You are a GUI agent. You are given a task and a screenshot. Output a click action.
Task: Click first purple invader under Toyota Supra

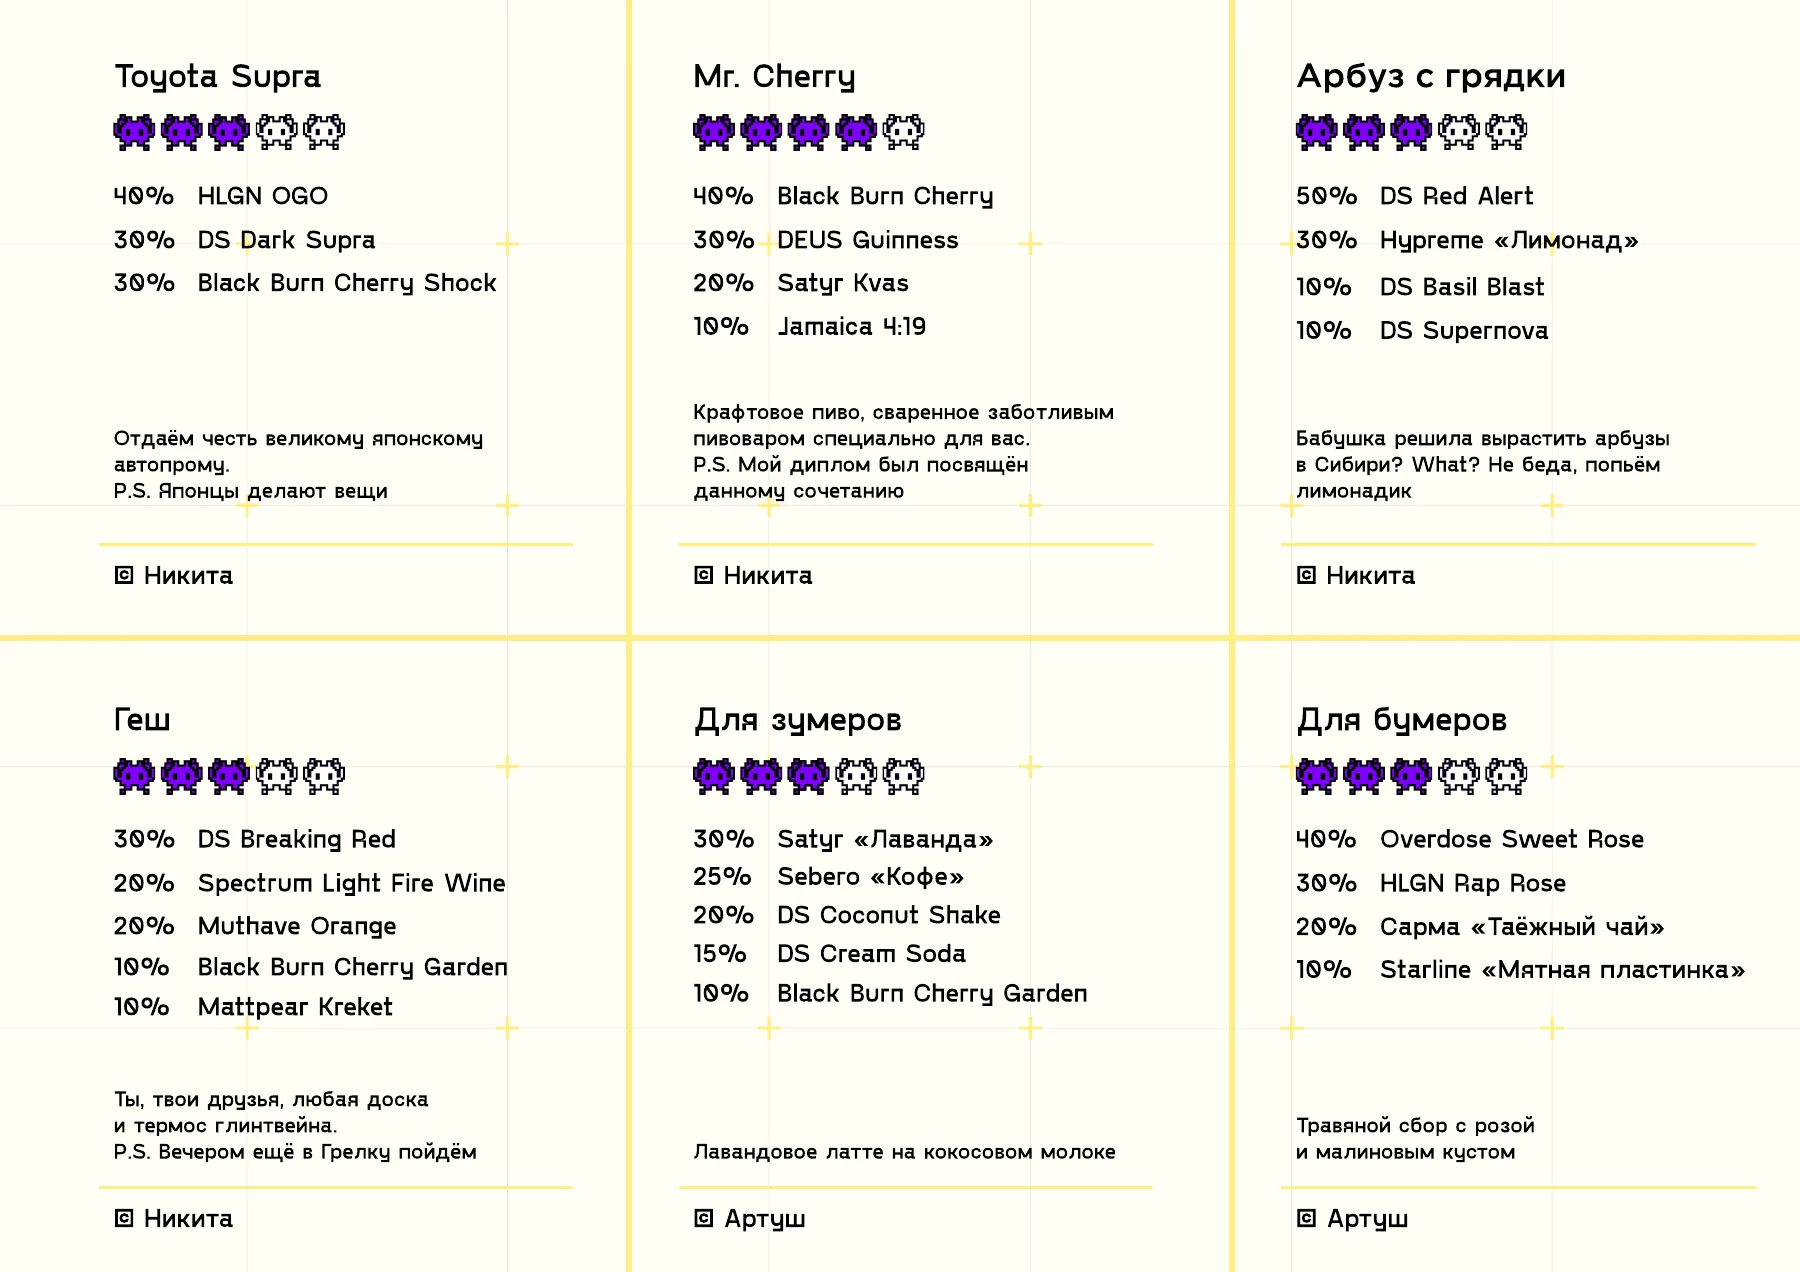(x=134, y=131)
